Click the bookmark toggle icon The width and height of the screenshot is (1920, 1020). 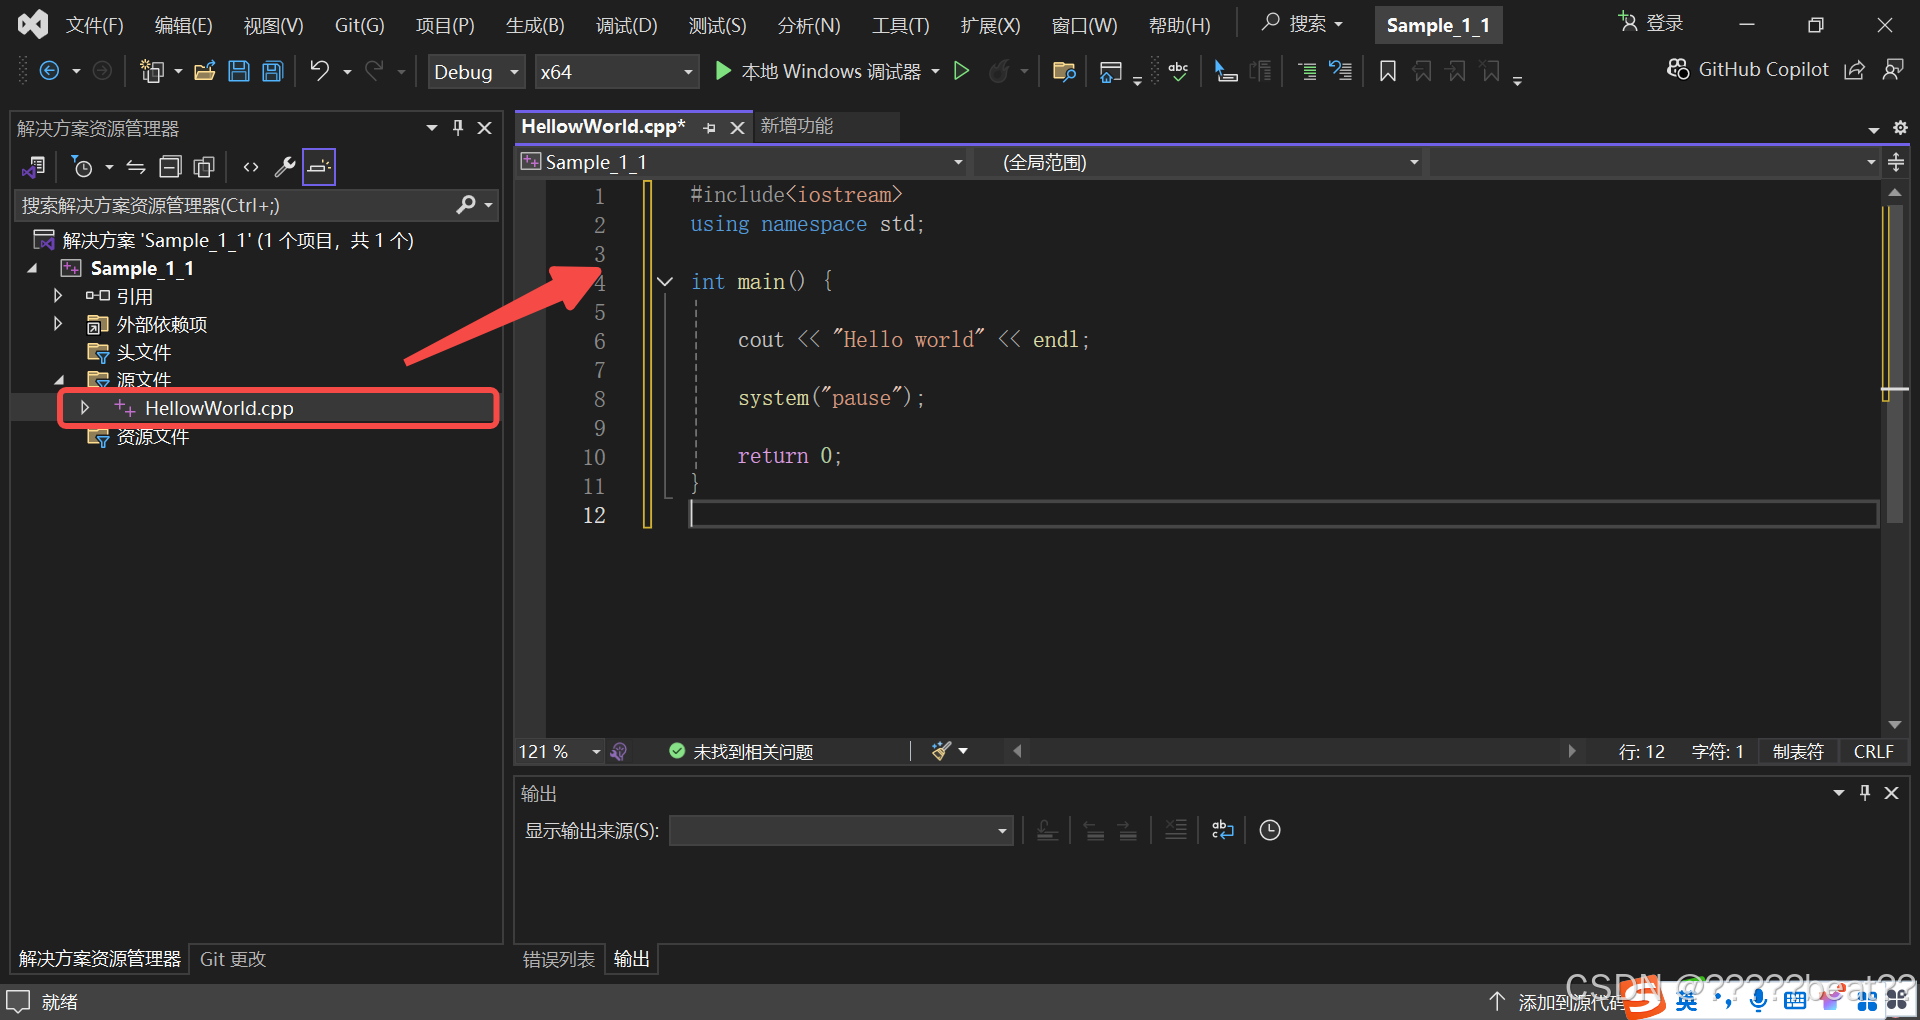coord(1388,71)
